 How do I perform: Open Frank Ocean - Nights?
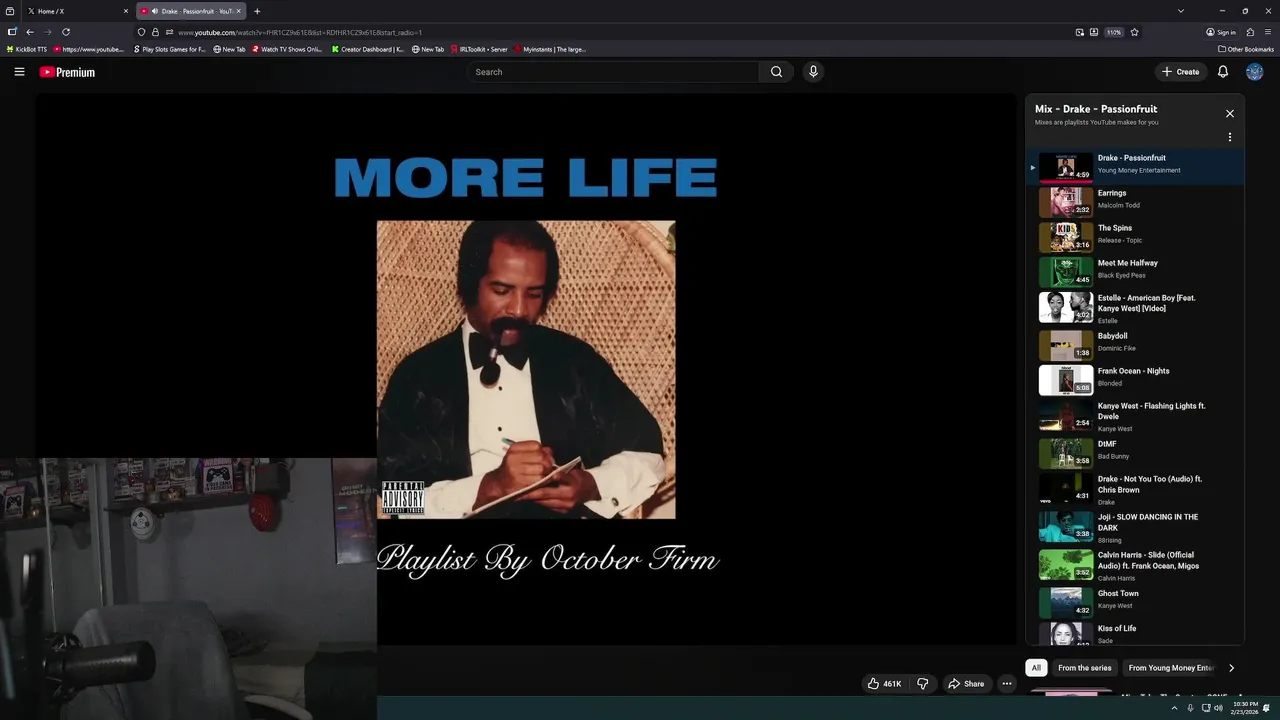[1135, 379]
